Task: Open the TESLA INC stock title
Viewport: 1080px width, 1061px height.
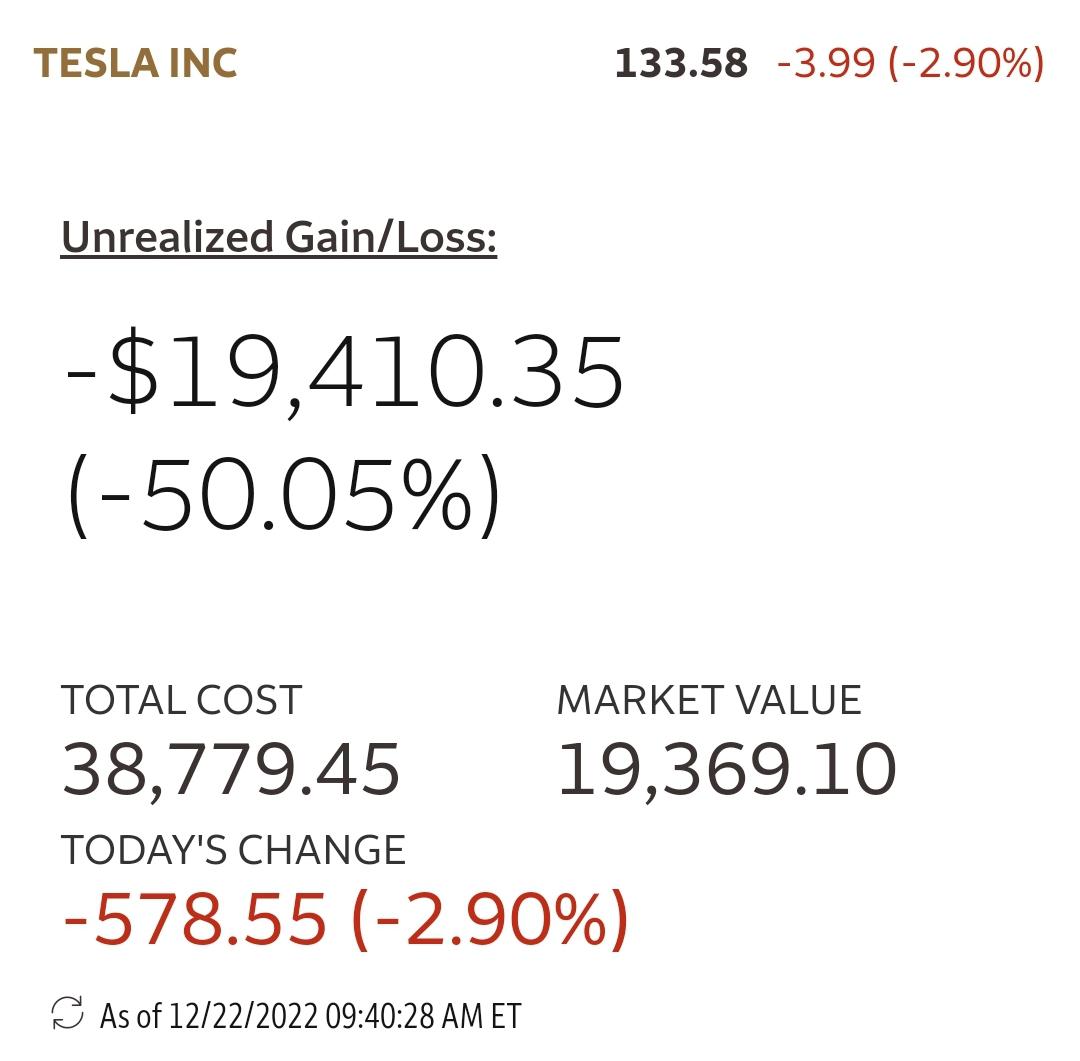Action: 135,64
